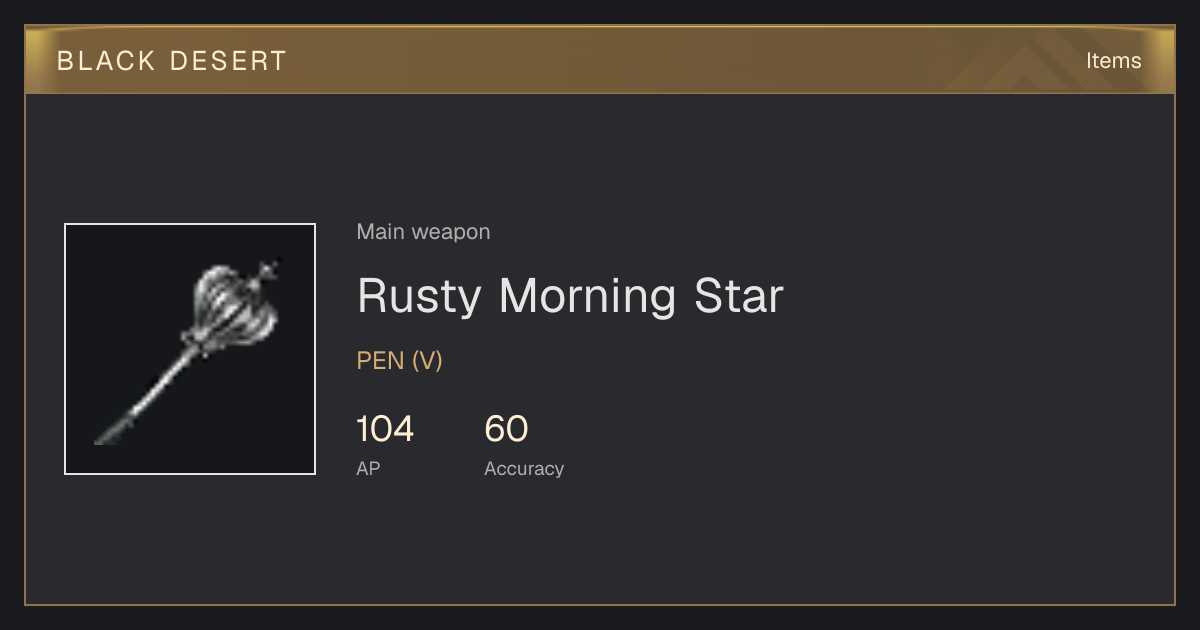Click the Accuracy stat label
The image size is (1200, 630).
point(524,468)
